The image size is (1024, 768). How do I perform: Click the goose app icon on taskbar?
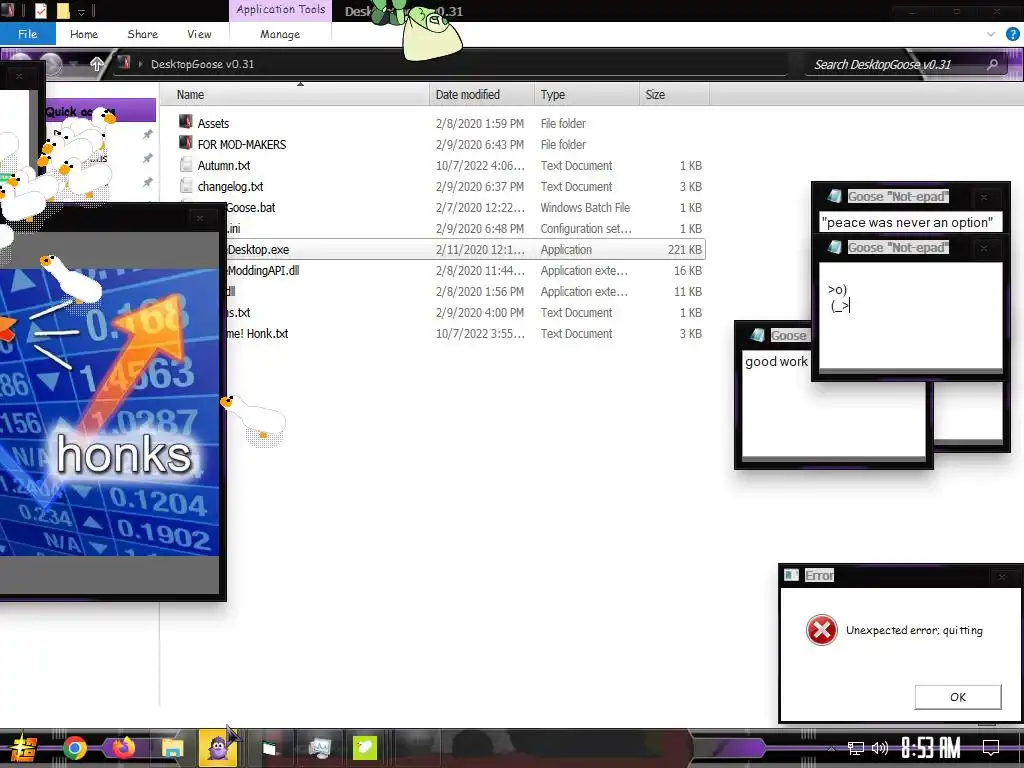(x=364, y=748)
